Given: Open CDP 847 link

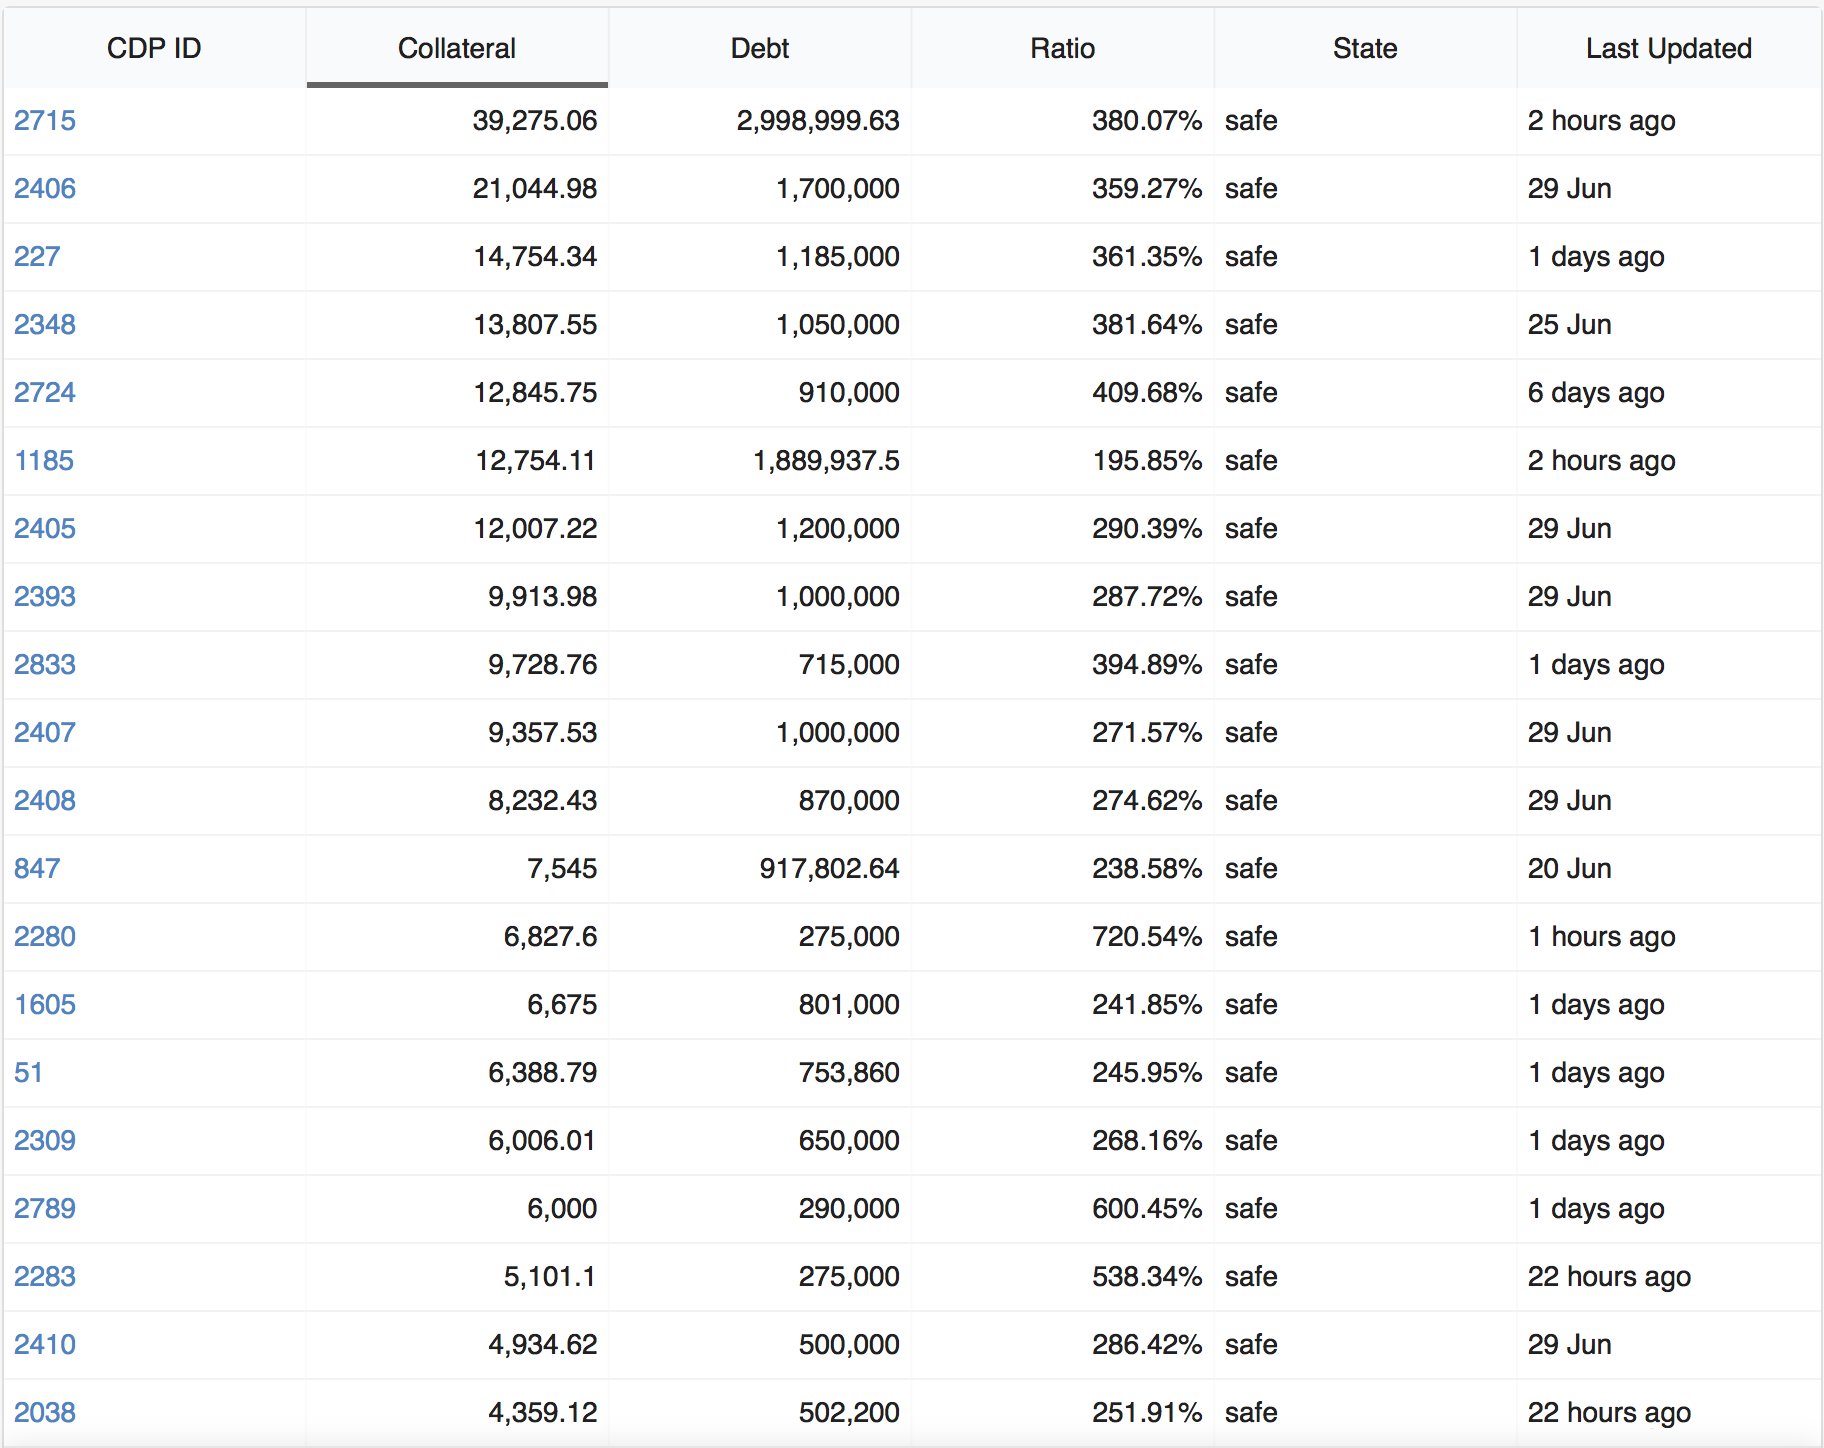Looking at the screenshot, I should coord(37,868).
